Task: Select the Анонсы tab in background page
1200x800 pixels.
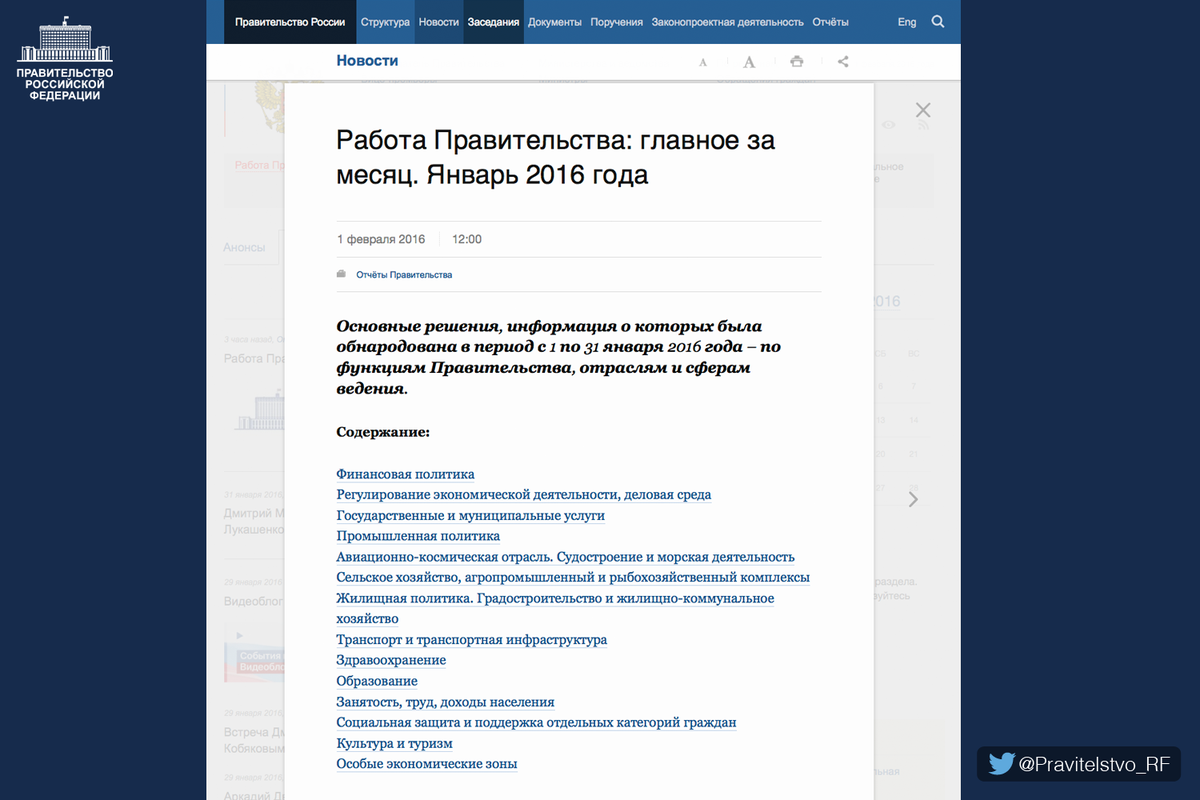Action: 244,247
